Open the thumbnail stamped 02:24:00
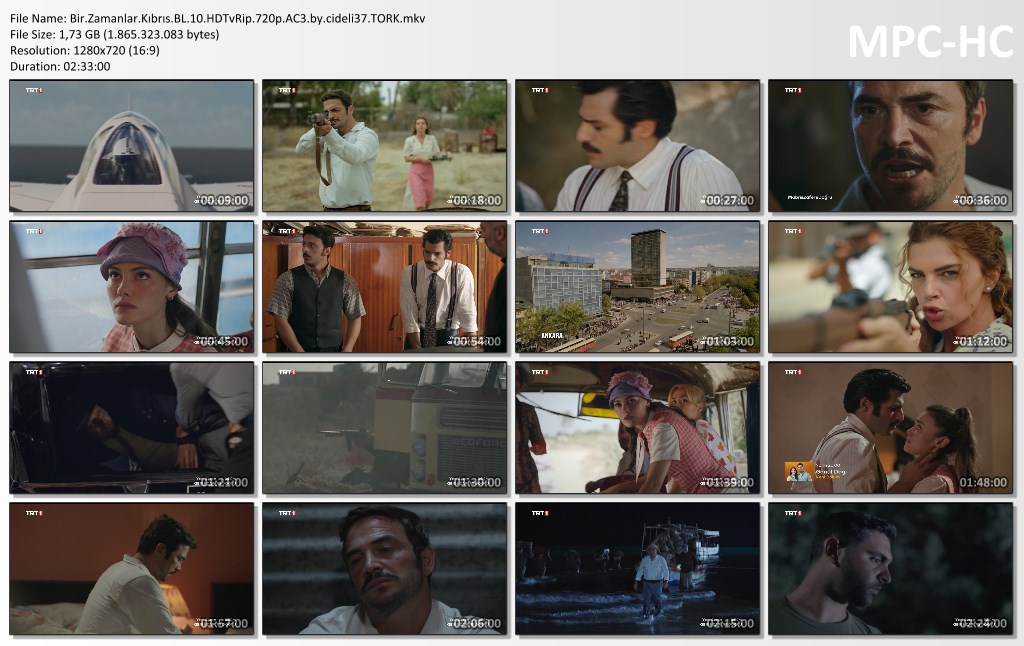Image resolution: width=1024 pixels, height=646 pixels. tap(890, 569)
